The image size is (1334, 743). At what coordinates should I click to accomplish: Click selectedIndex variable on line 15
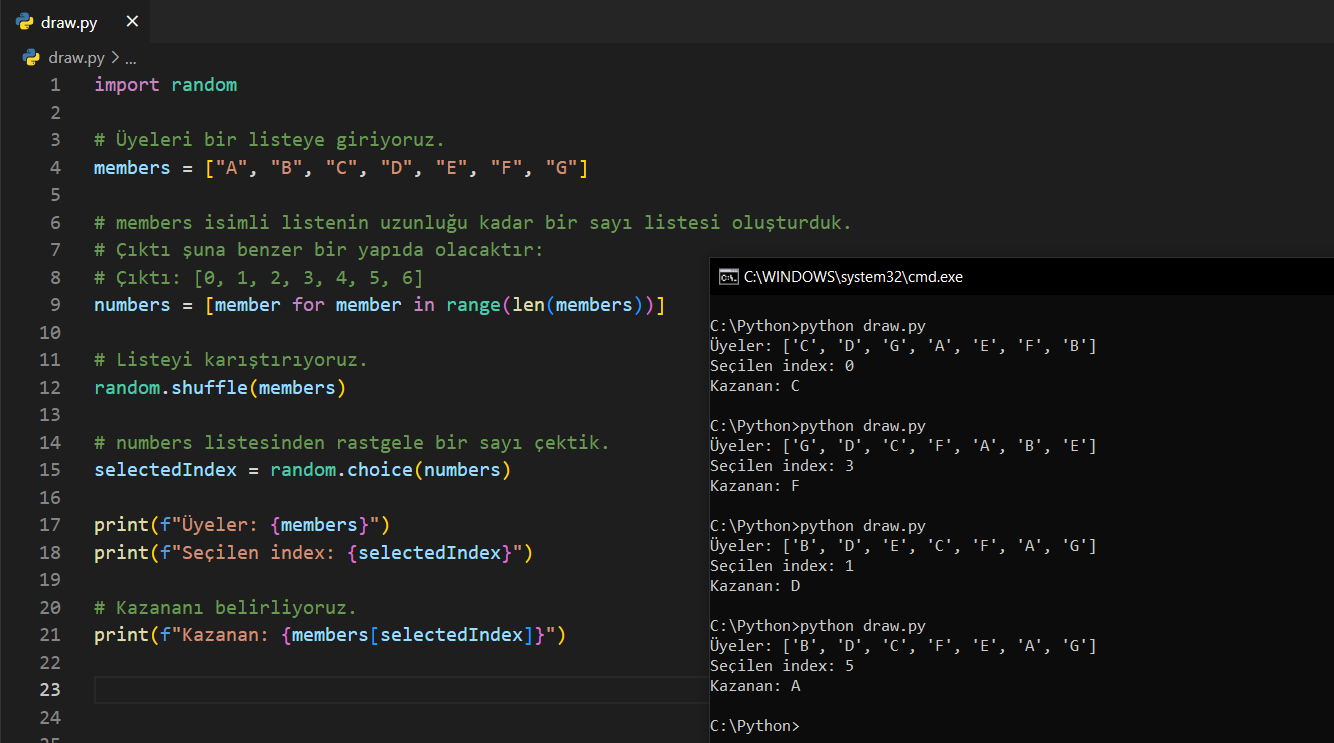[x=165, y=470]
